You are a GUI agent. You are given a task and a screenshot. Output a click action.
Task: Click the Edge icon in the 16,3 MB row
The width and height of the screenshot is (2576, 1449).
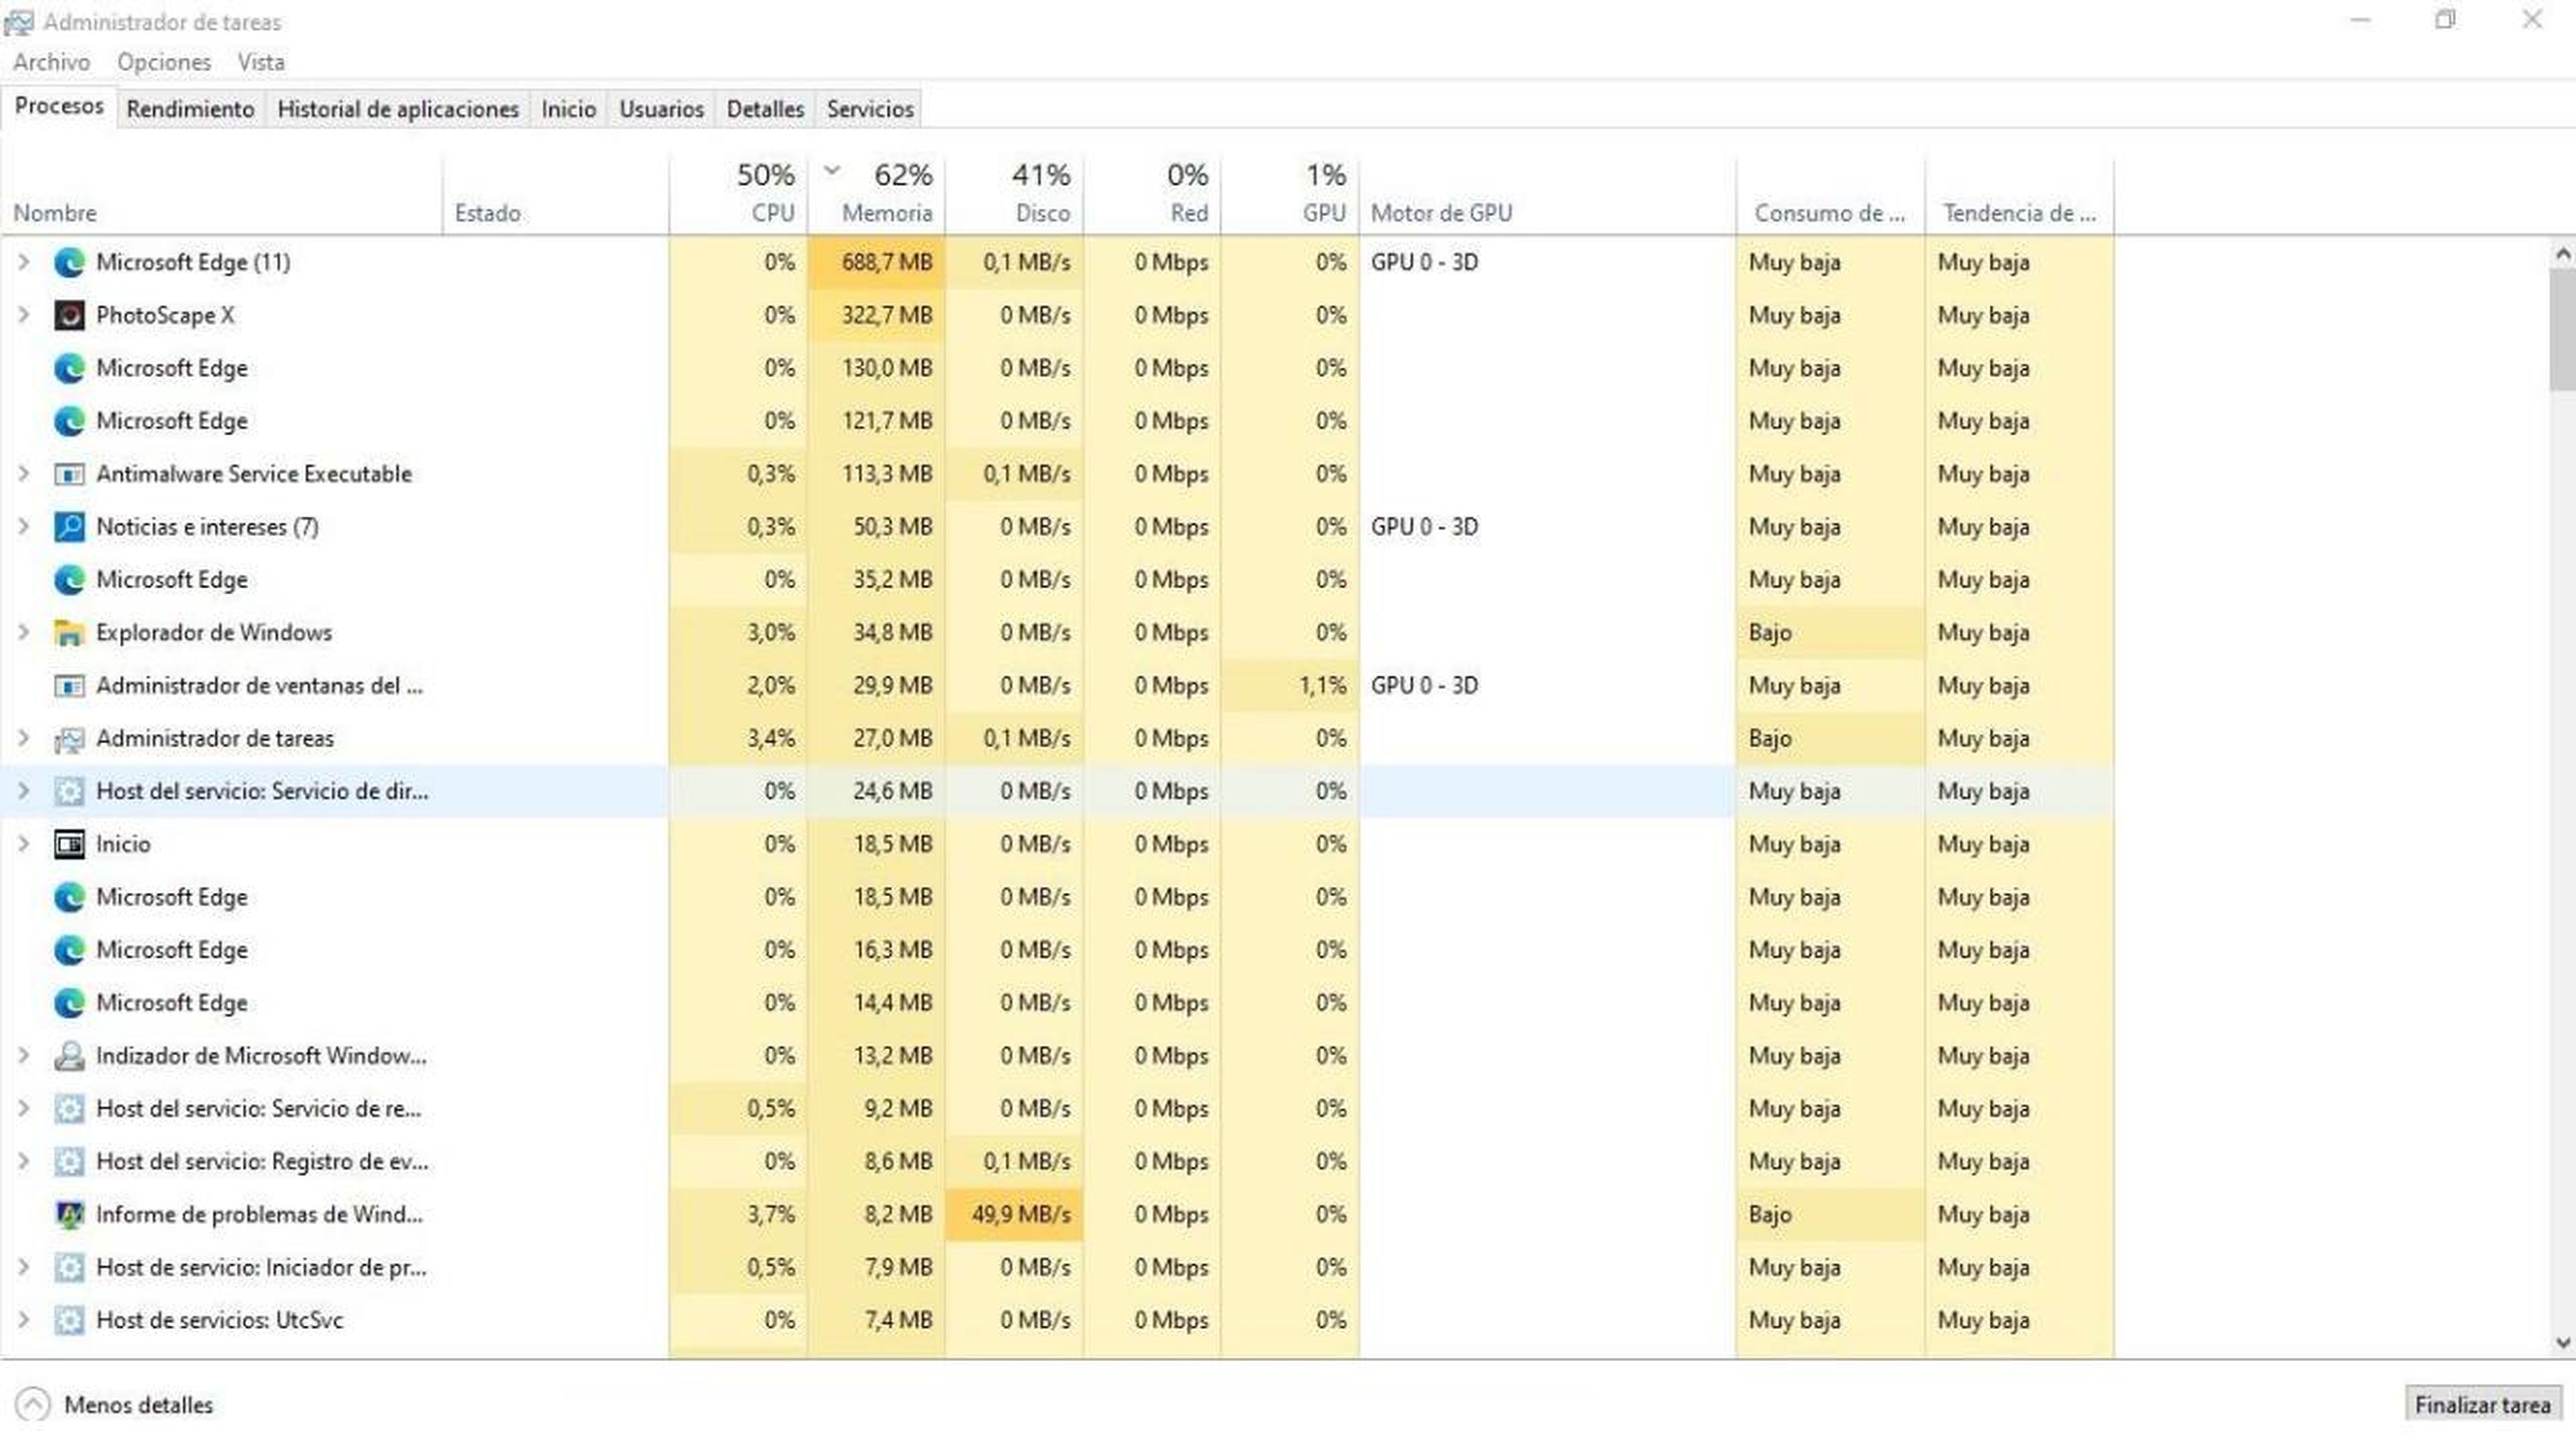point(69,950)
